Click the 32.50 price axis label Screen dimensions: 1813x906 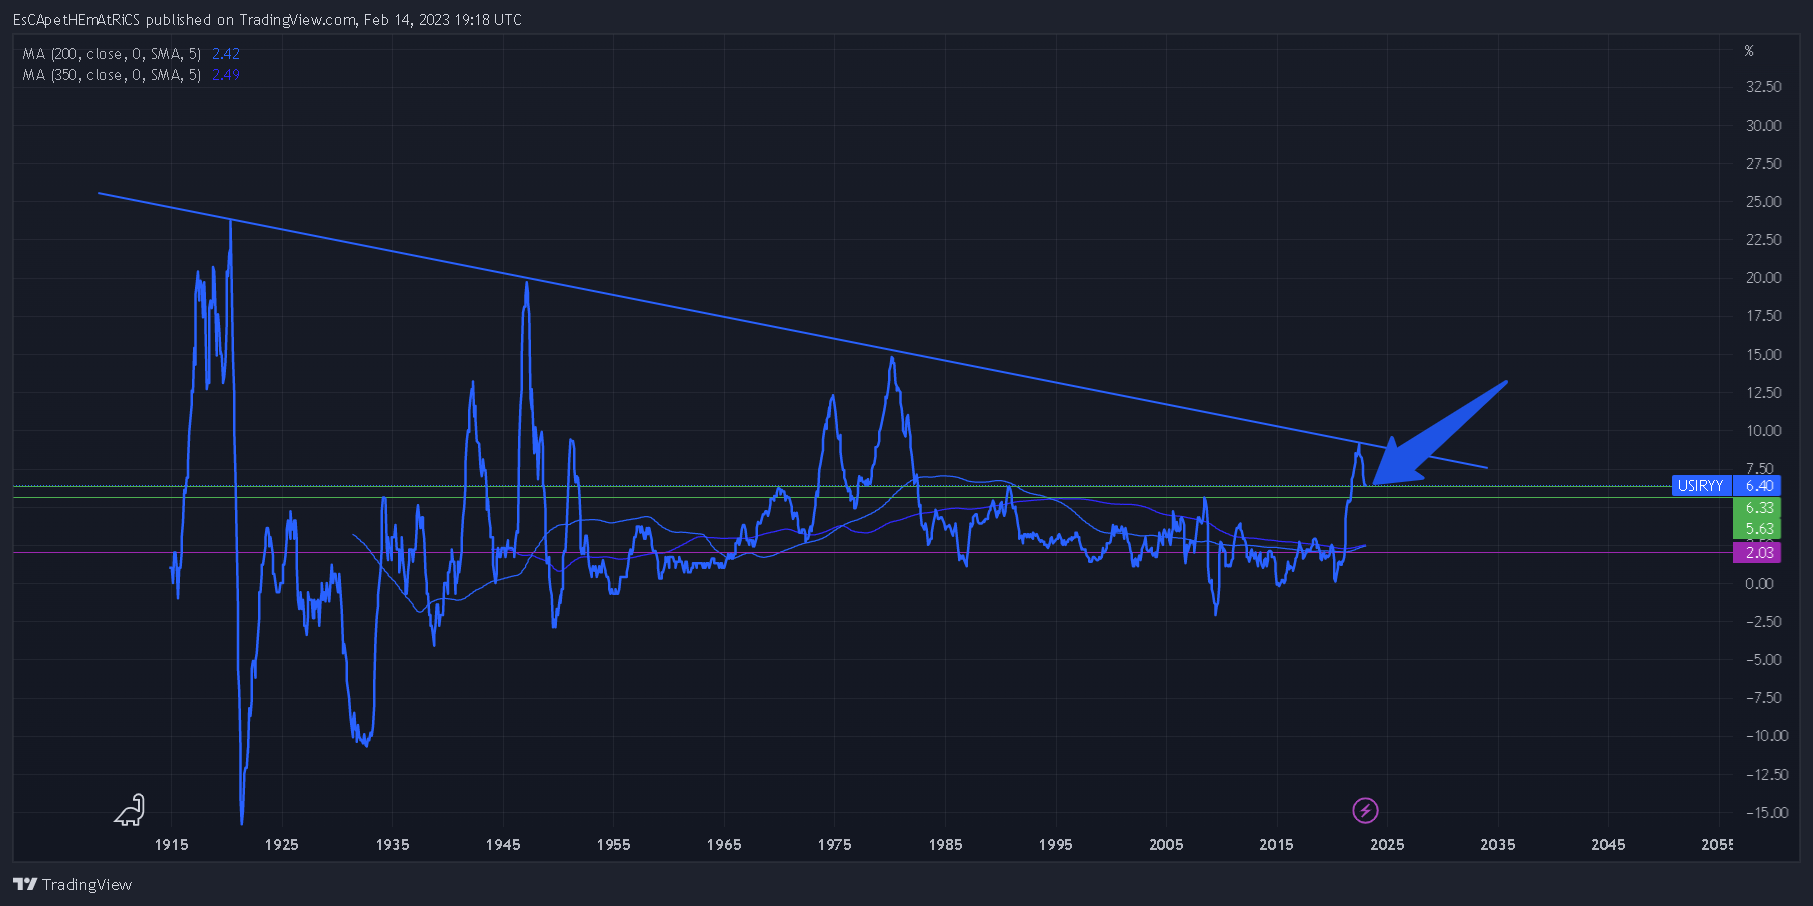tap(1764, 87)
